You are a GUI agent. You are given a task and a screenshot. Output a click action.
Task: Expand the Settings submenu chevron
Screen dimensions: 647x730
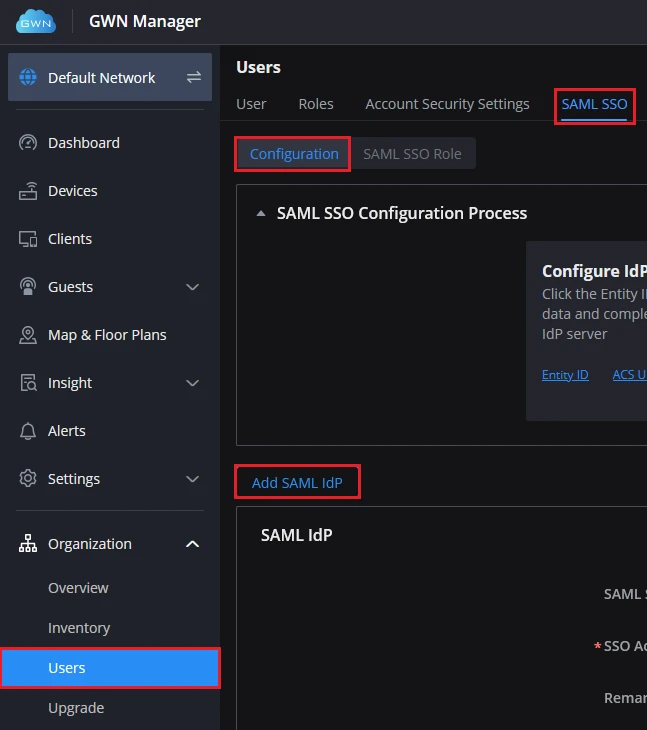pos(193,479)
